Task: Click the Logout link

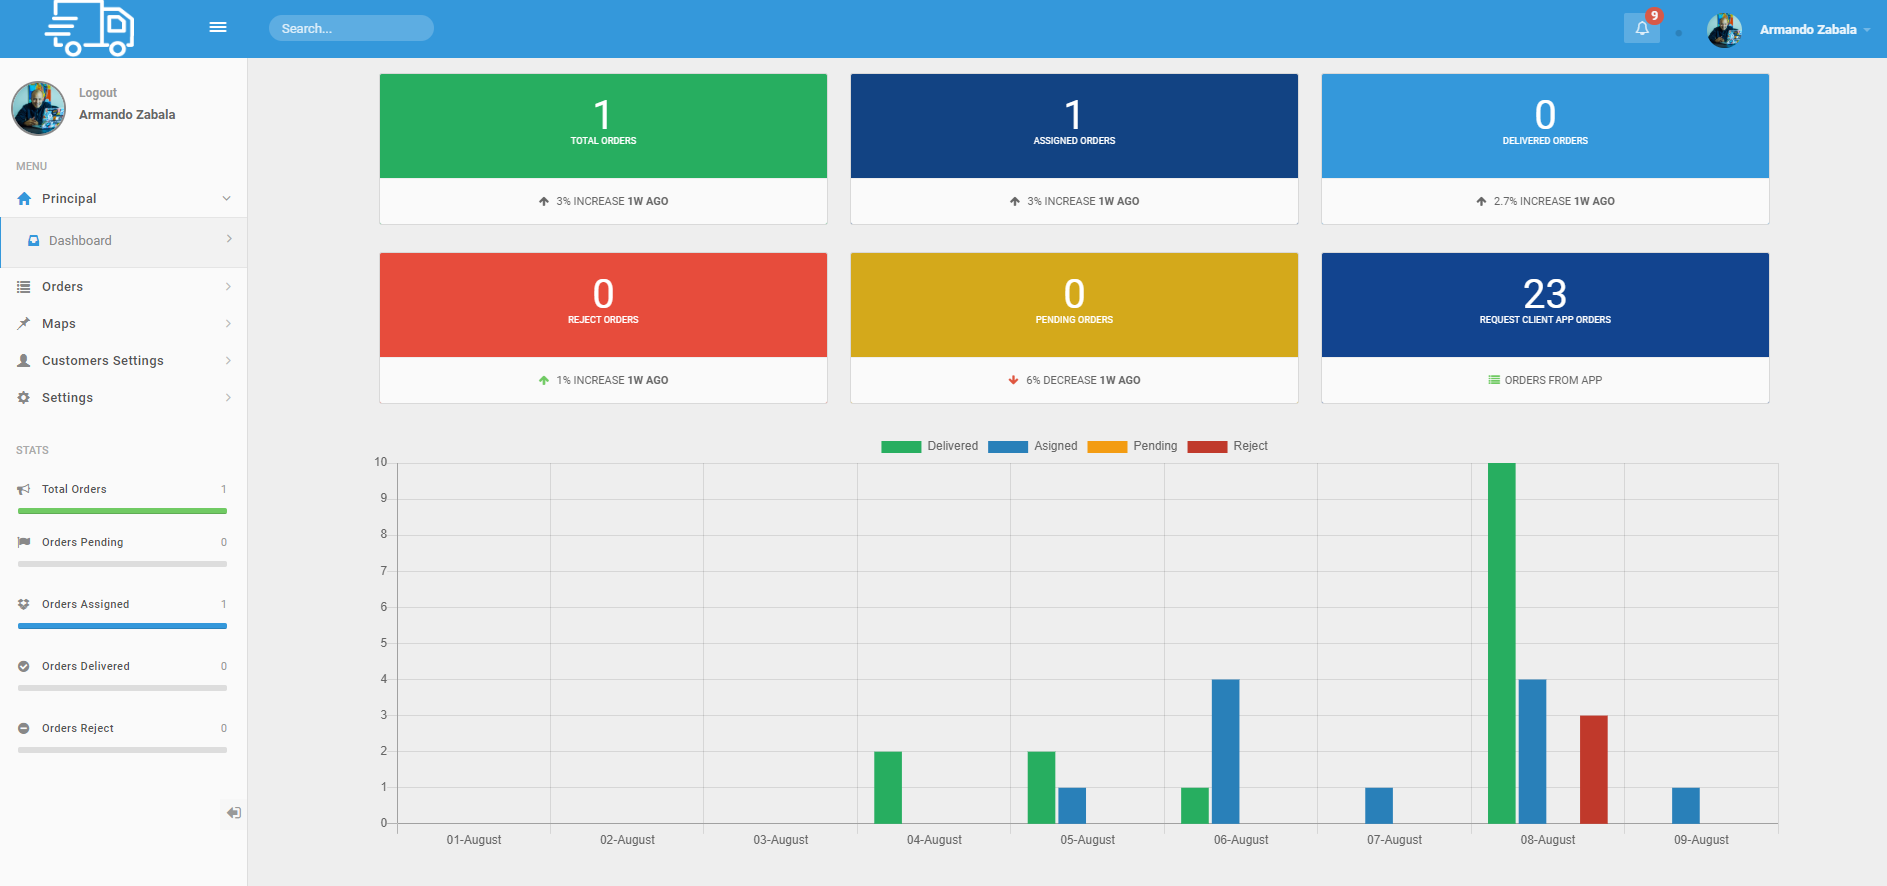Action: (x=98, y=93)
